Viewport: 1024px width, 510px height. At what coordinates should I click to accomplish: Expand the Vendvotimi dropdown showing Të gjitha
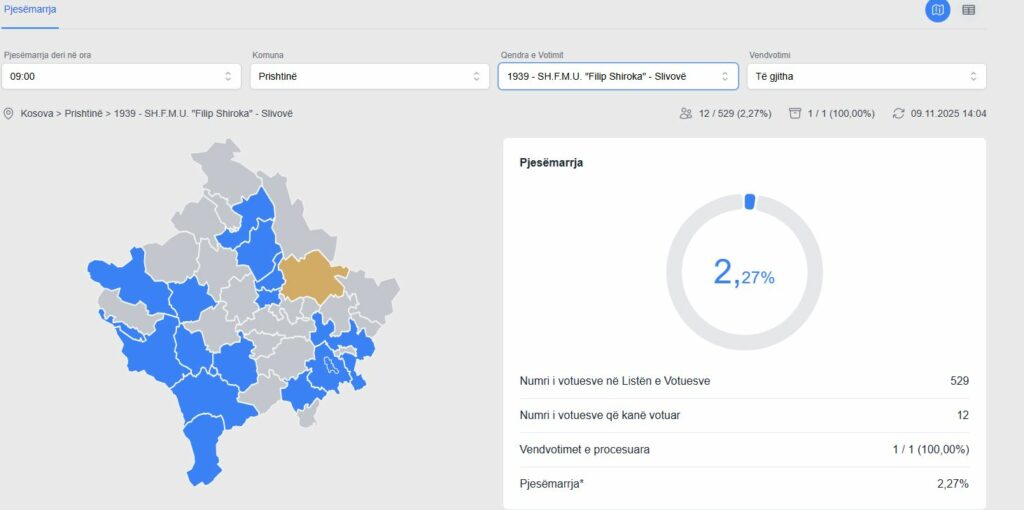(866, 76)
